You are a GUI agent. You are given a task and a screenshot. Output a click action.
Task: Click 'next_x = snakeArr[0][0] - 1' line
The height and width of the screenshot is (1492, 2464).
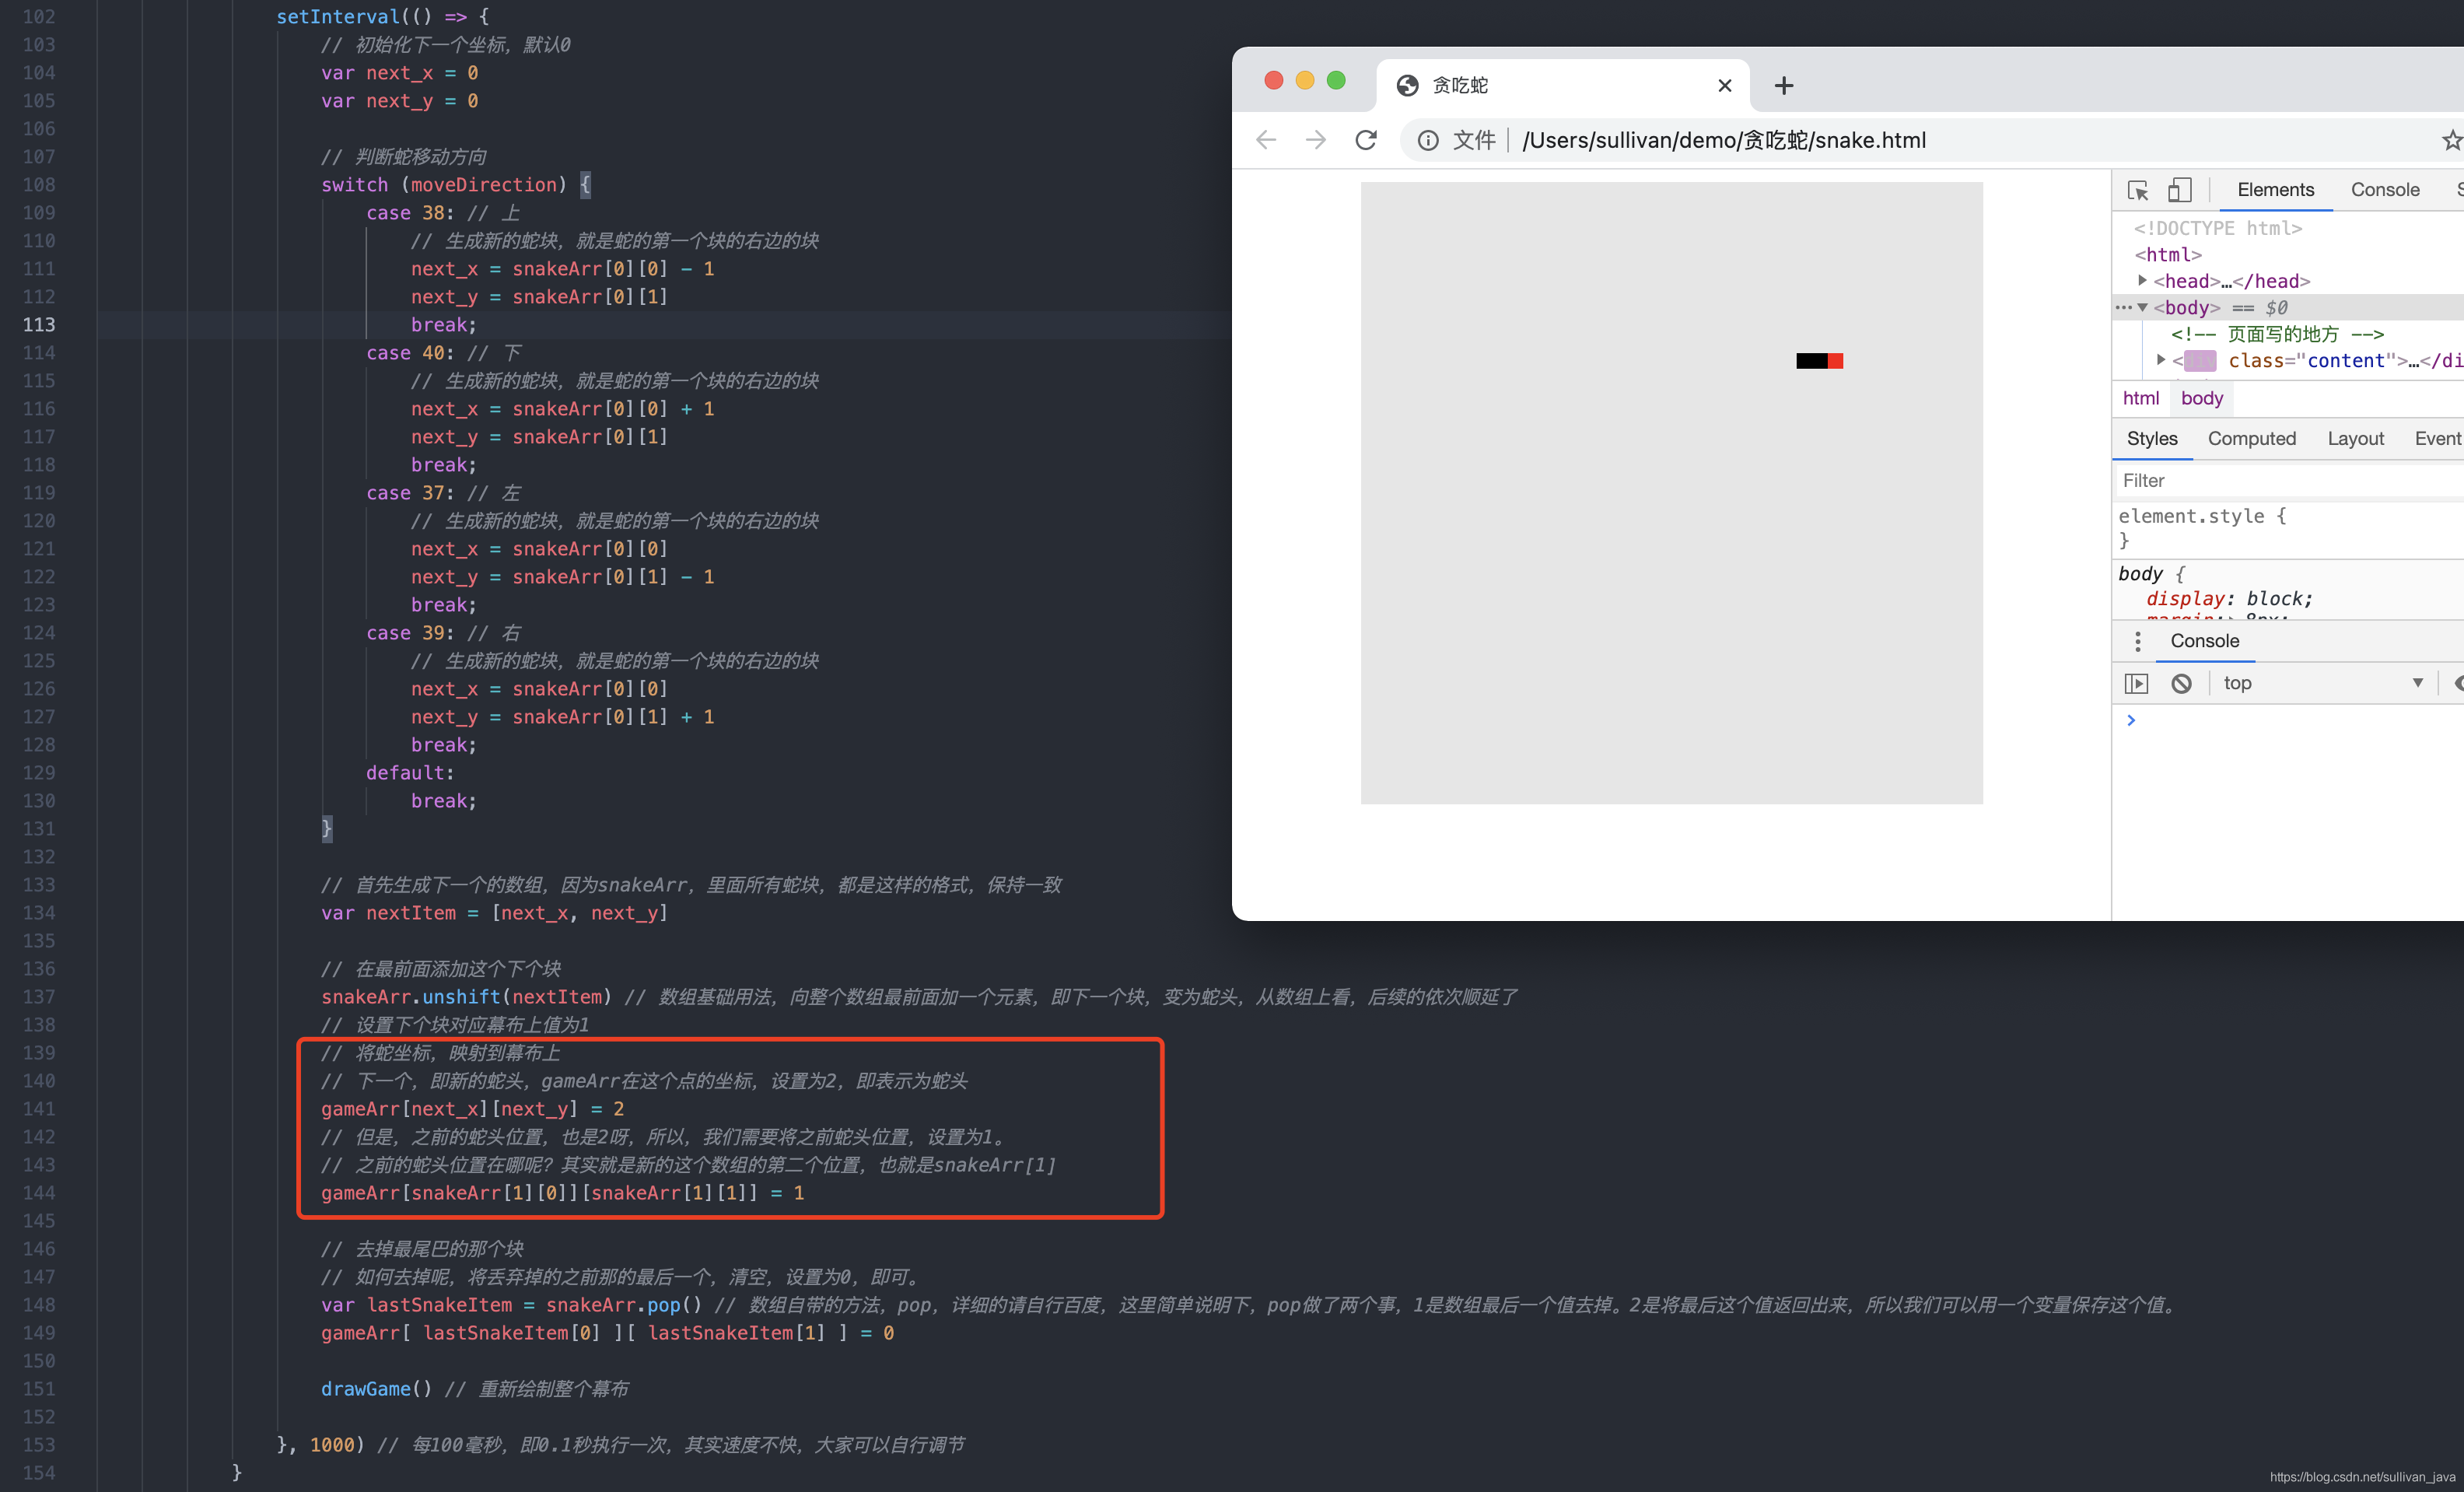coord(563,269)
